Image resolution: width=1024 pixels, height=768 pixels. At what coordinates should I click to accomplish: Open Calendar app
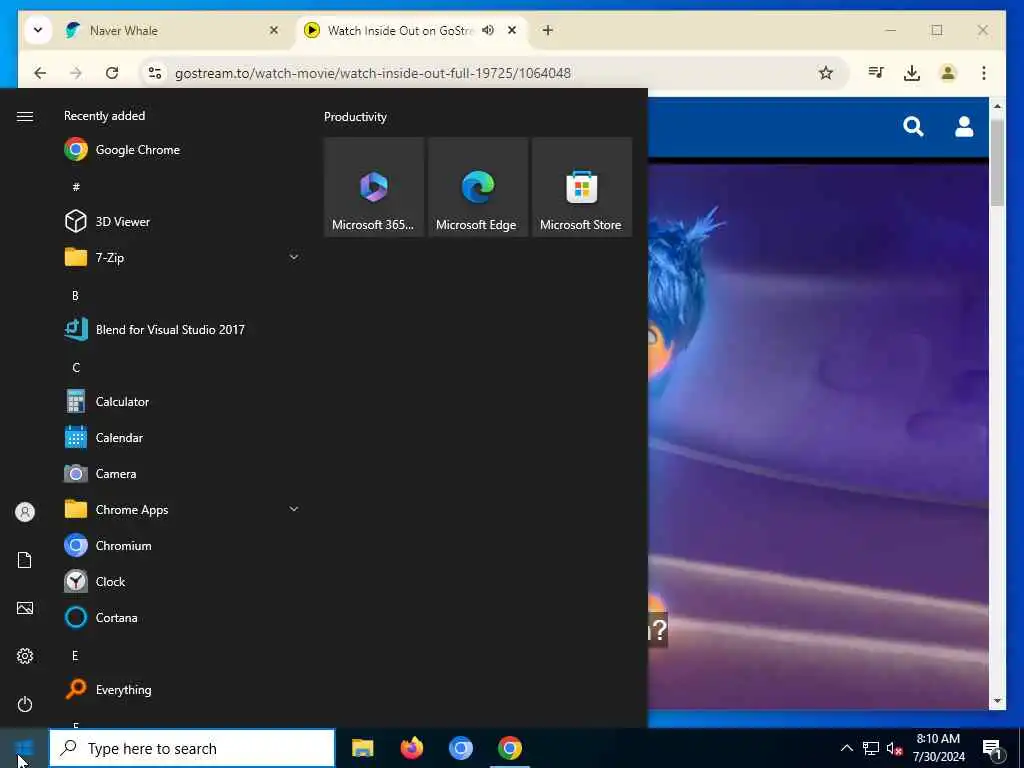(x=182, y=438)
